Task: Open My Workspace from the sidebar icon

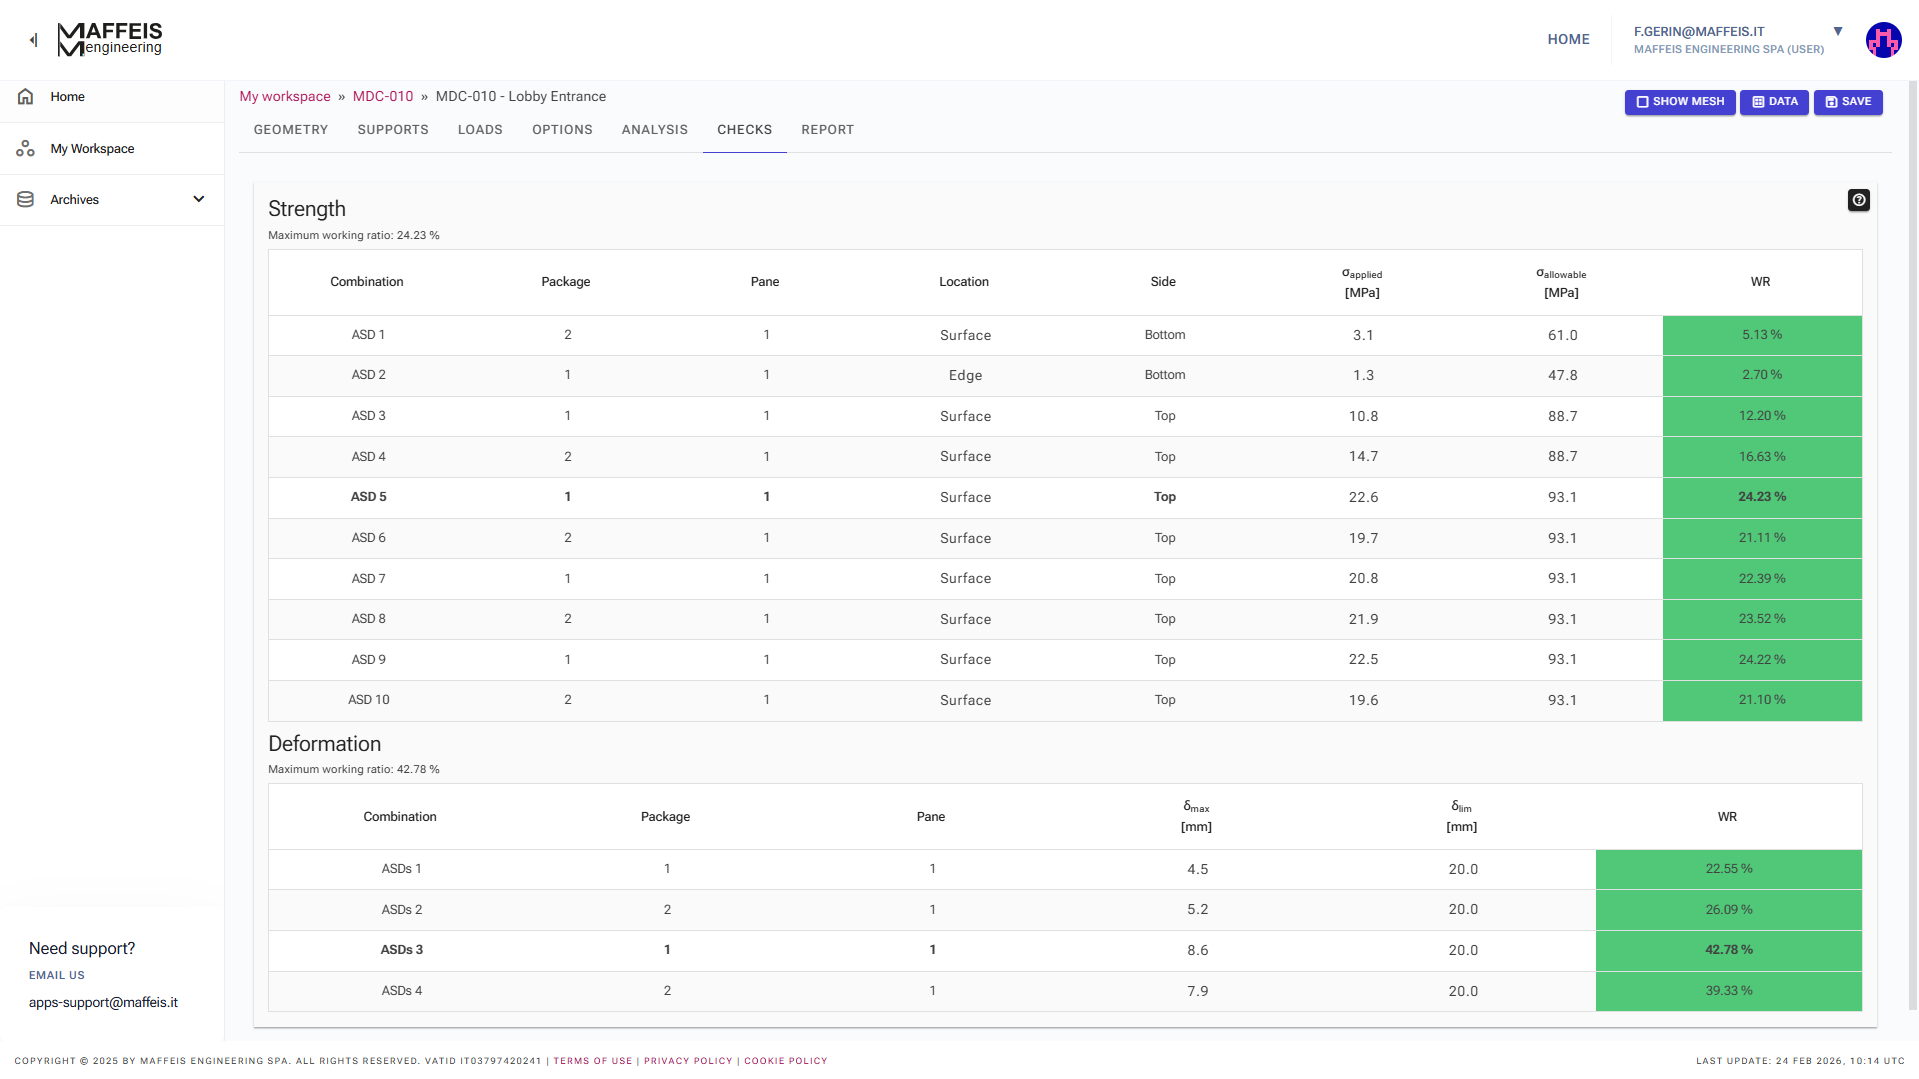Action: [26, 149]
